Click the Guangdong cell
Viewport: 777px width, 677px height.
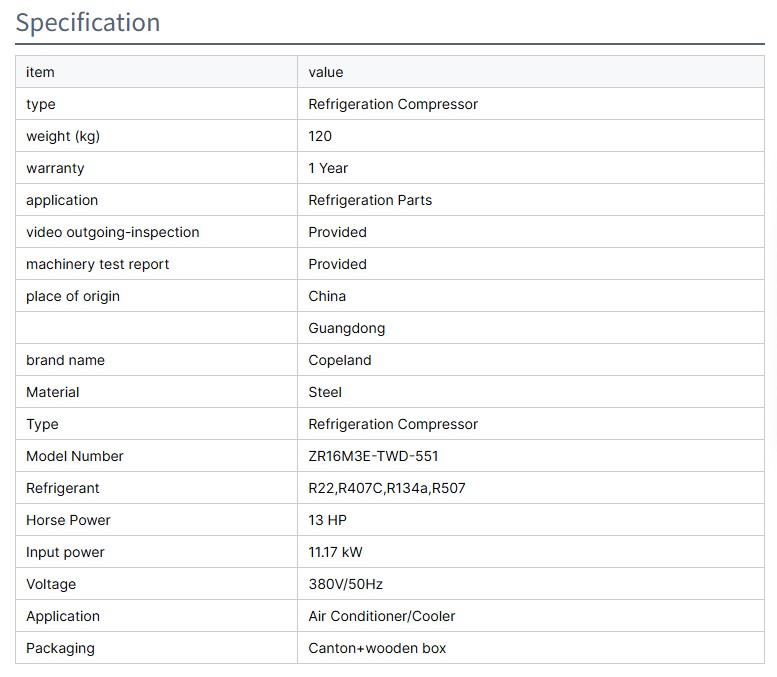[x=346, y=328]
